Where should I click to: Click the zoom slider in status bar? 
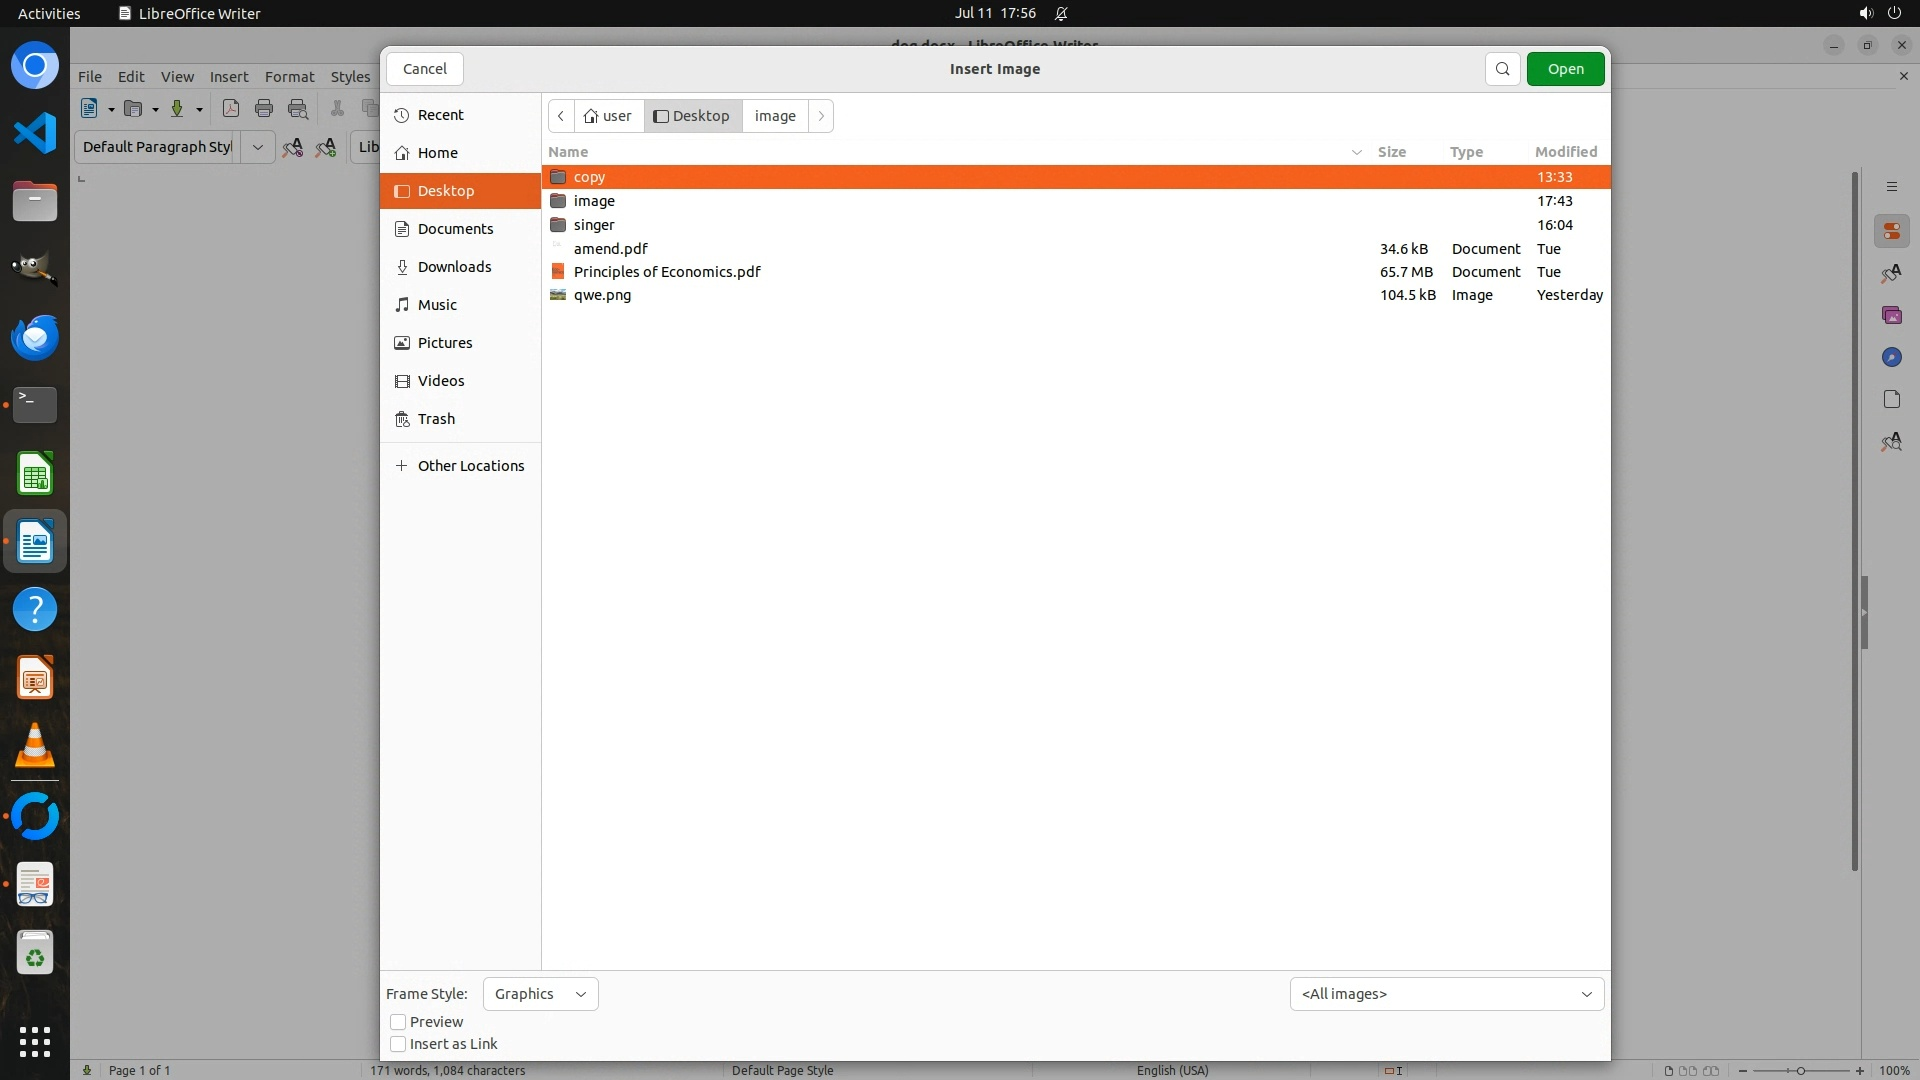coord(1800,1070)
